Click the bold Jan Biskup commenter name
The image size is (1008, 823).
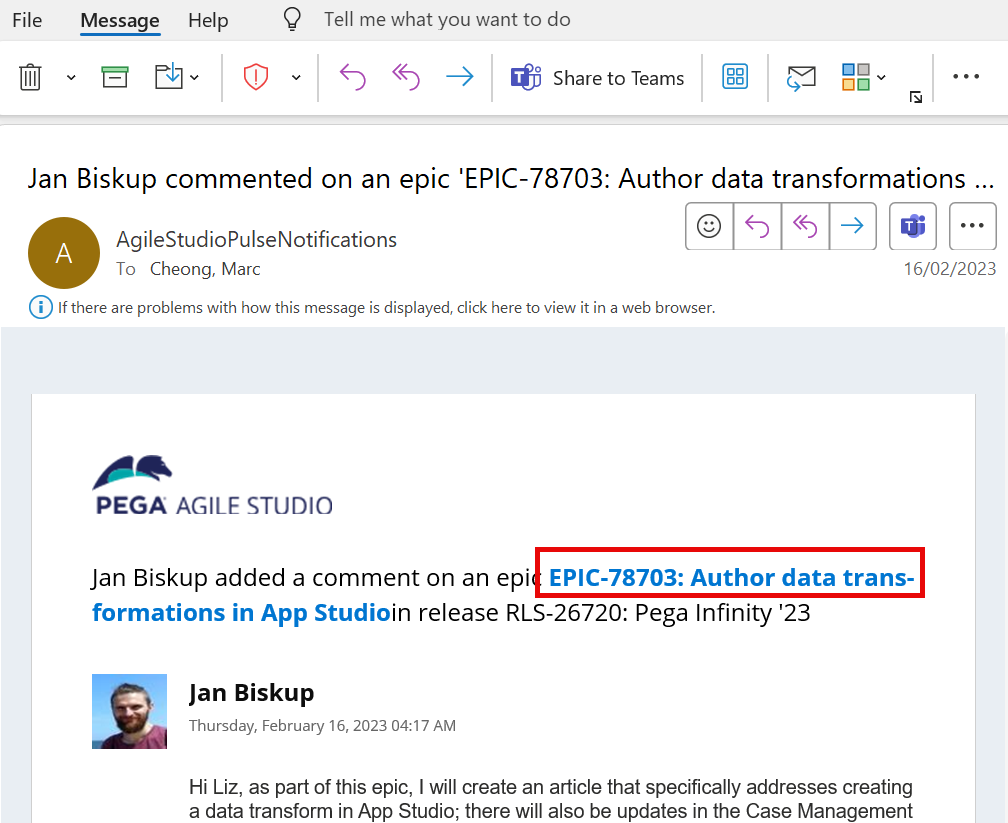tap(251, 692)
